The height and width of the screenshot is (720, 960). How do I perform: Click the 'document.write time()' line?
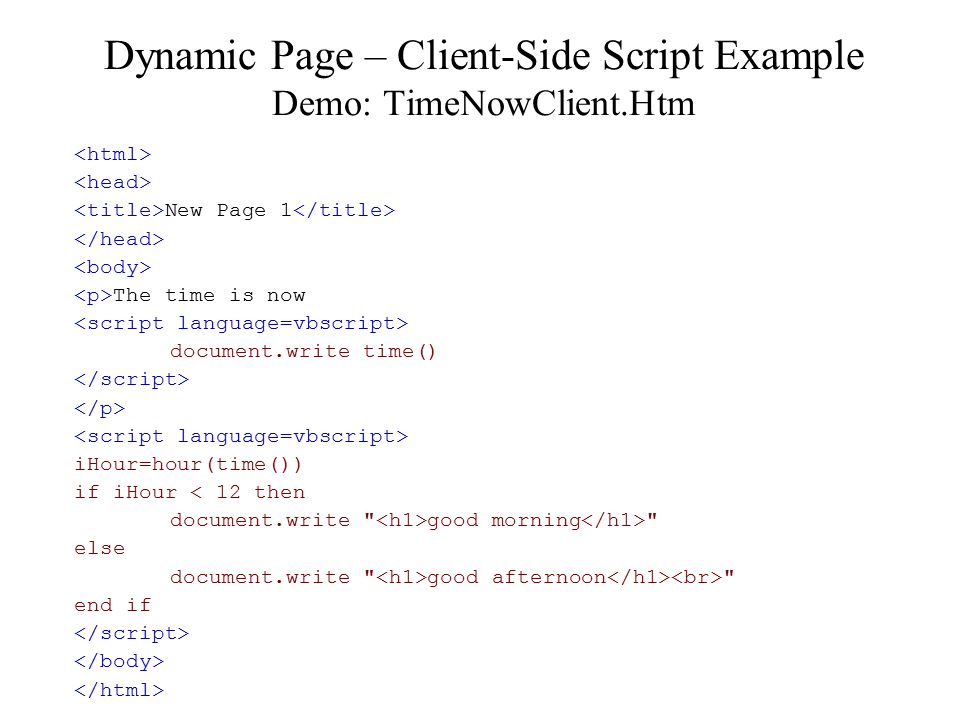click(303, 352)
